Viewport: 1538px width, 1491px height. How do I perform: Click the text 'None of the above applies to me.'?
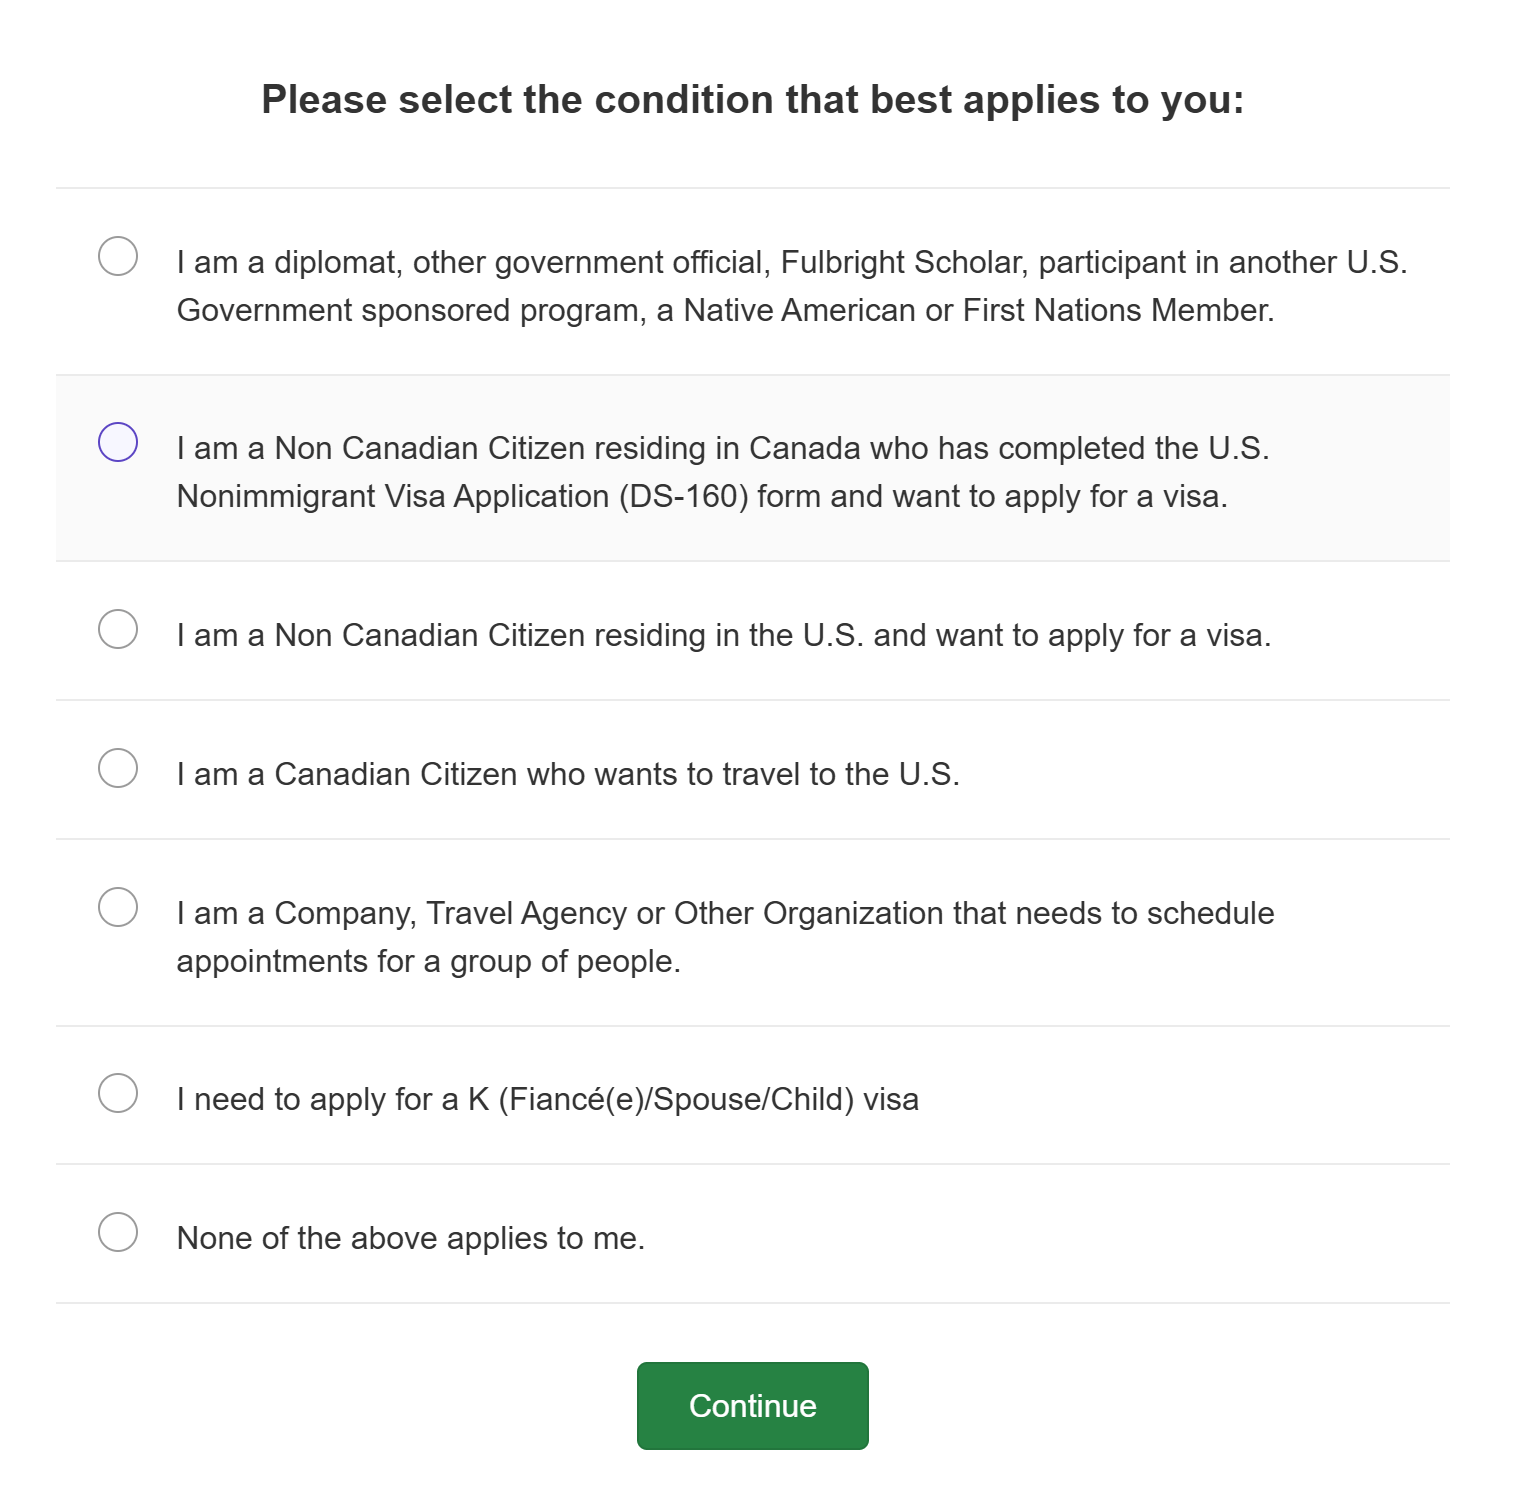click(411, 1238)
